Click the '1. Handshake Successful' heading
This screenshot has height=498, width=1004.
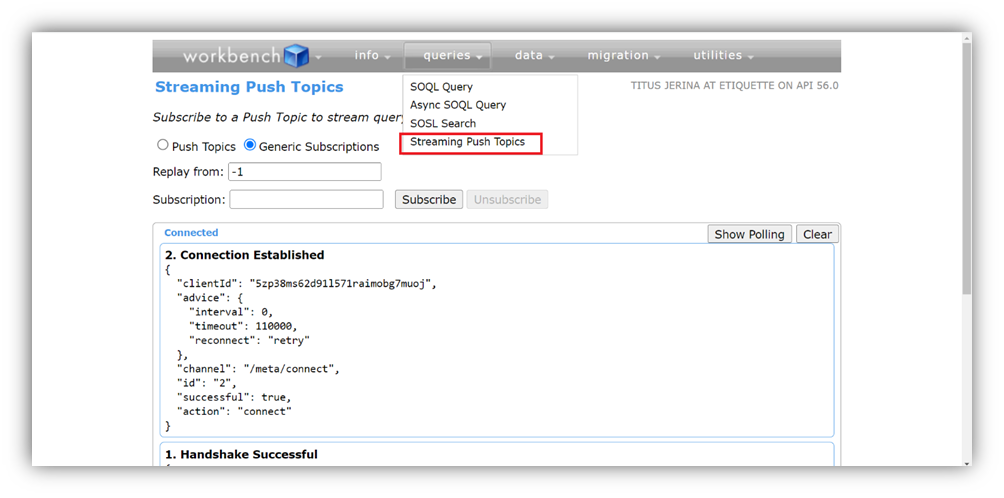pos(241,454)
